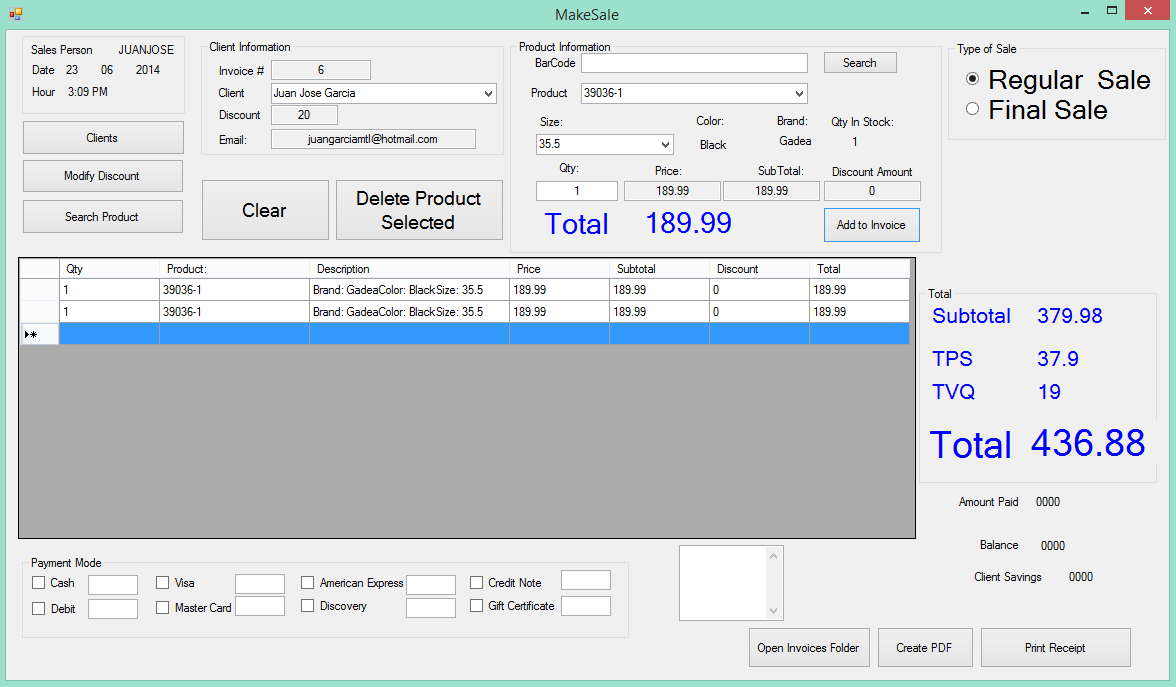Click the Subtotal column header in grid
This screenshot has width=1176, height=687.
coord(659,268)
